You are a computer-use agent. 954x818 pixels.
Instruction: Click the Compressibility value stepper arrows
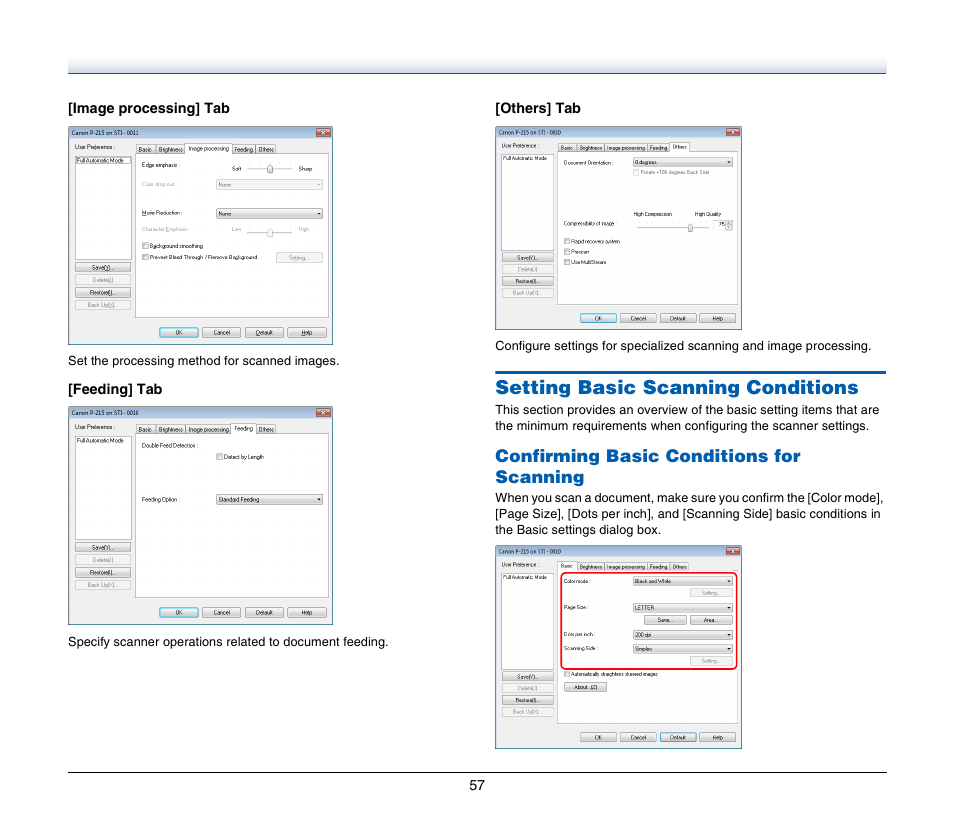tap(729, 225)
